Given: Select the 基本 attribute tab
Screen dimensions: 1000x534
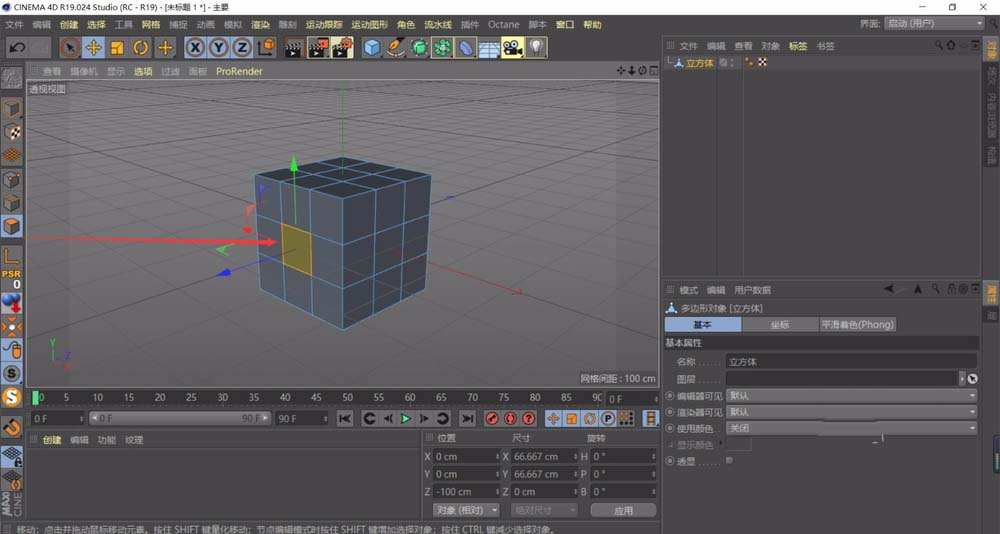Looking at the screenshot, I should pos(703,325).
